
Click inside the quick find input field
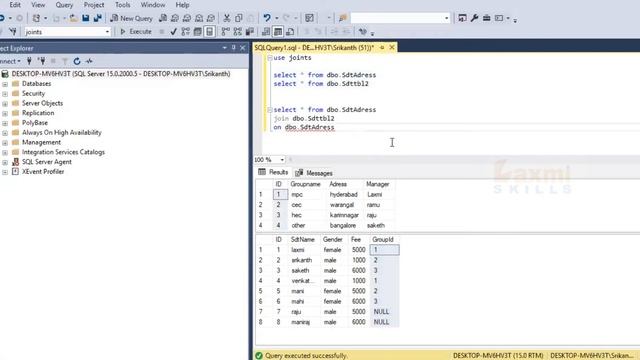pos(397,18)
